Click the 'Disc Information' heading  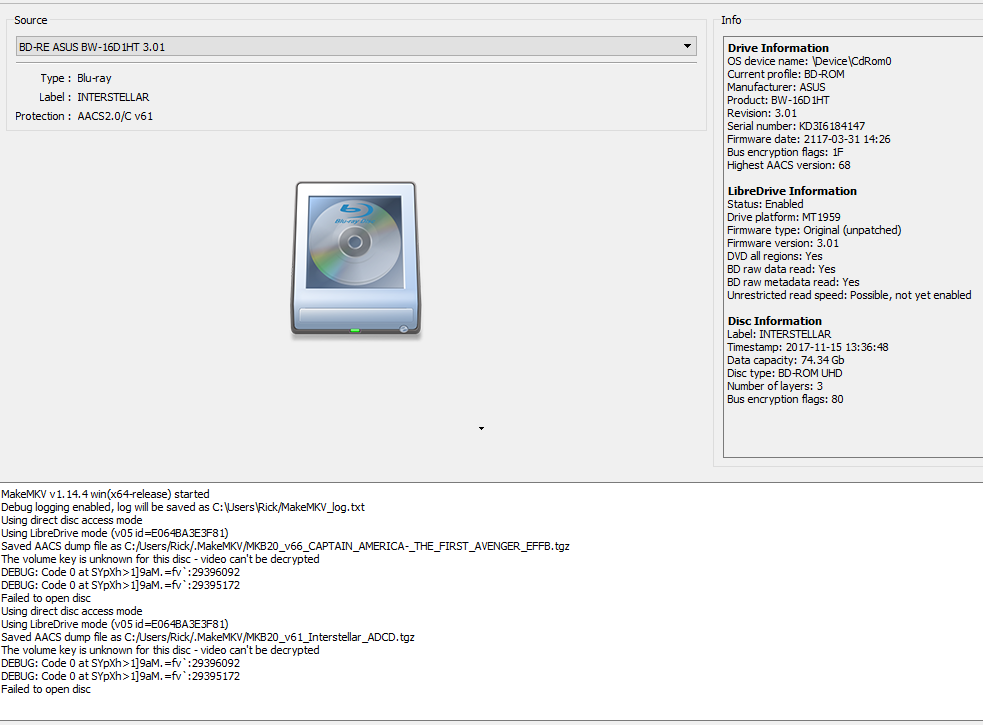pos(774,321)
